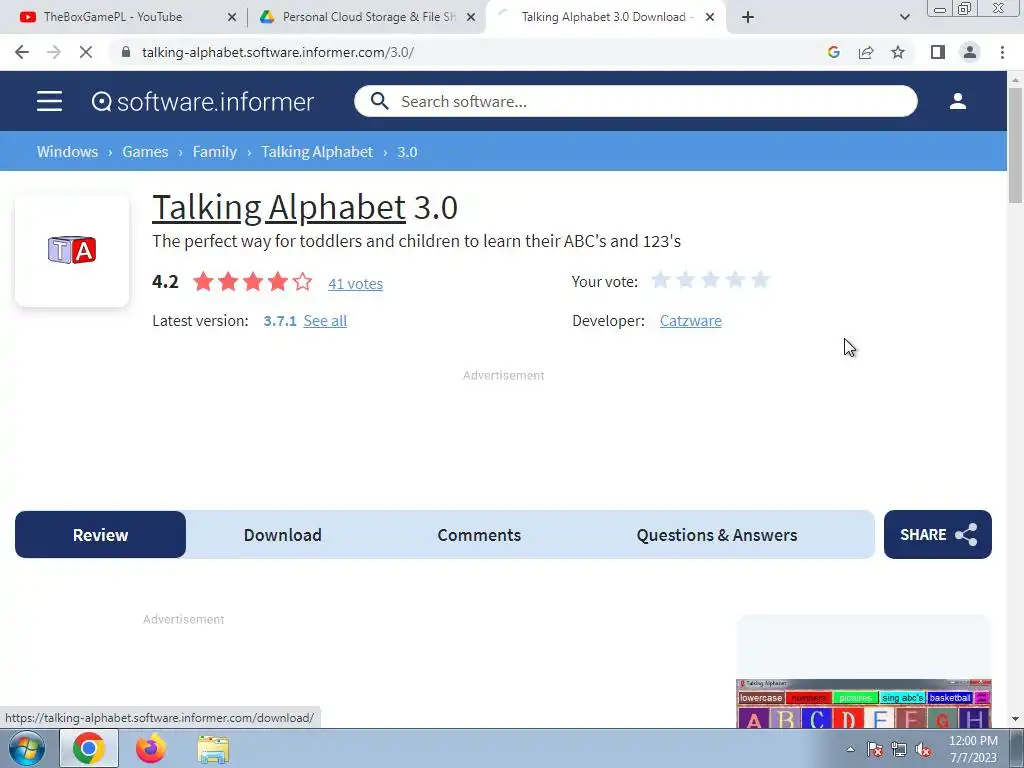Go to Talking Alphabet breadcrumb
Screen dimensions: 1024x768
[317, 152]
